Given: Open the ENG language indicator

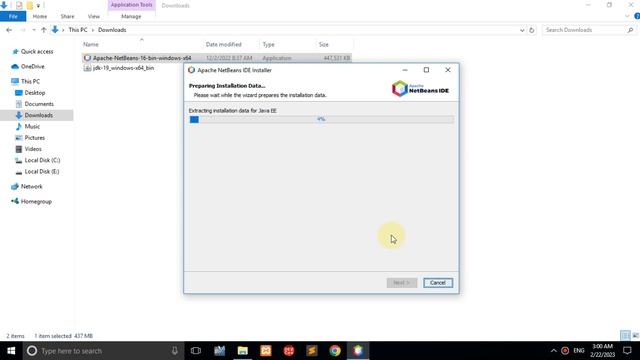Looking at the screenshot, I should (579, 351).
